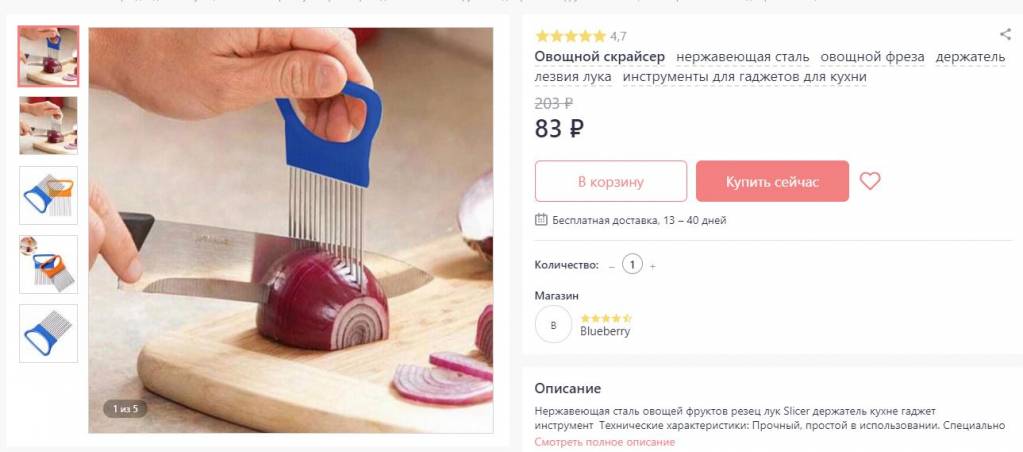Decrease quantity with minus button
This screenshot has height=452, width=1023.
coord(611,265)
